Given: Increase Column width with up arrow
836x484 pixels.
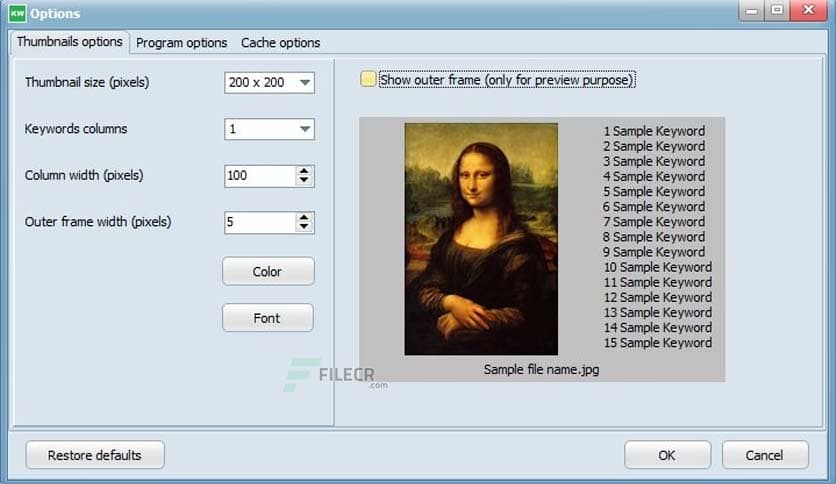Looking at the screenshot, I should tap(304, 171).
